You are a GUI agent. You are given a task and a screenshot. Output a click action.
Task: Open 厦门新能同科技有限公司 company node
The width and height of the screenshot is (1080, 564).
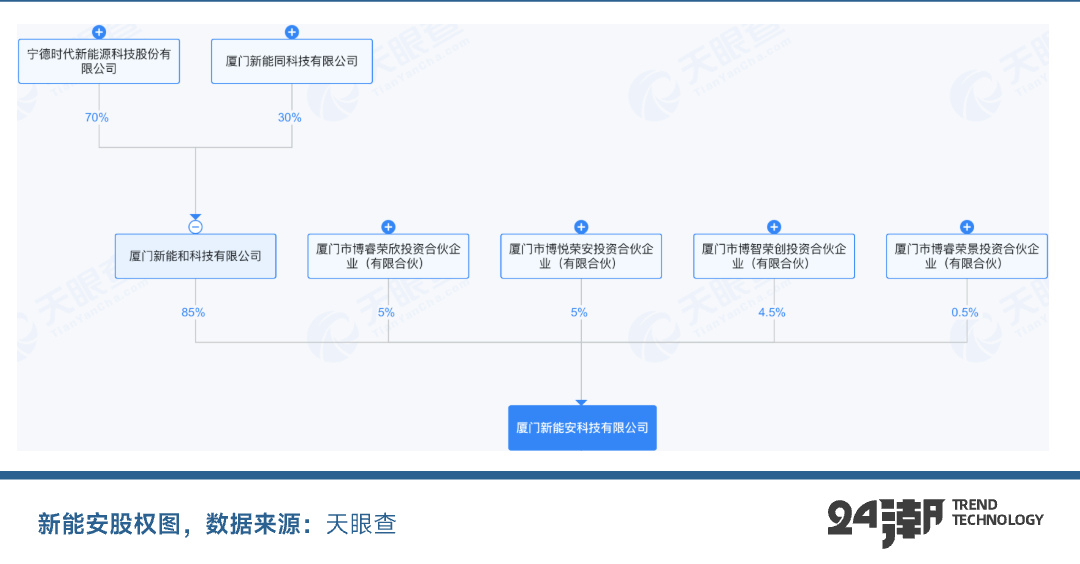click(x=292, y=61)
